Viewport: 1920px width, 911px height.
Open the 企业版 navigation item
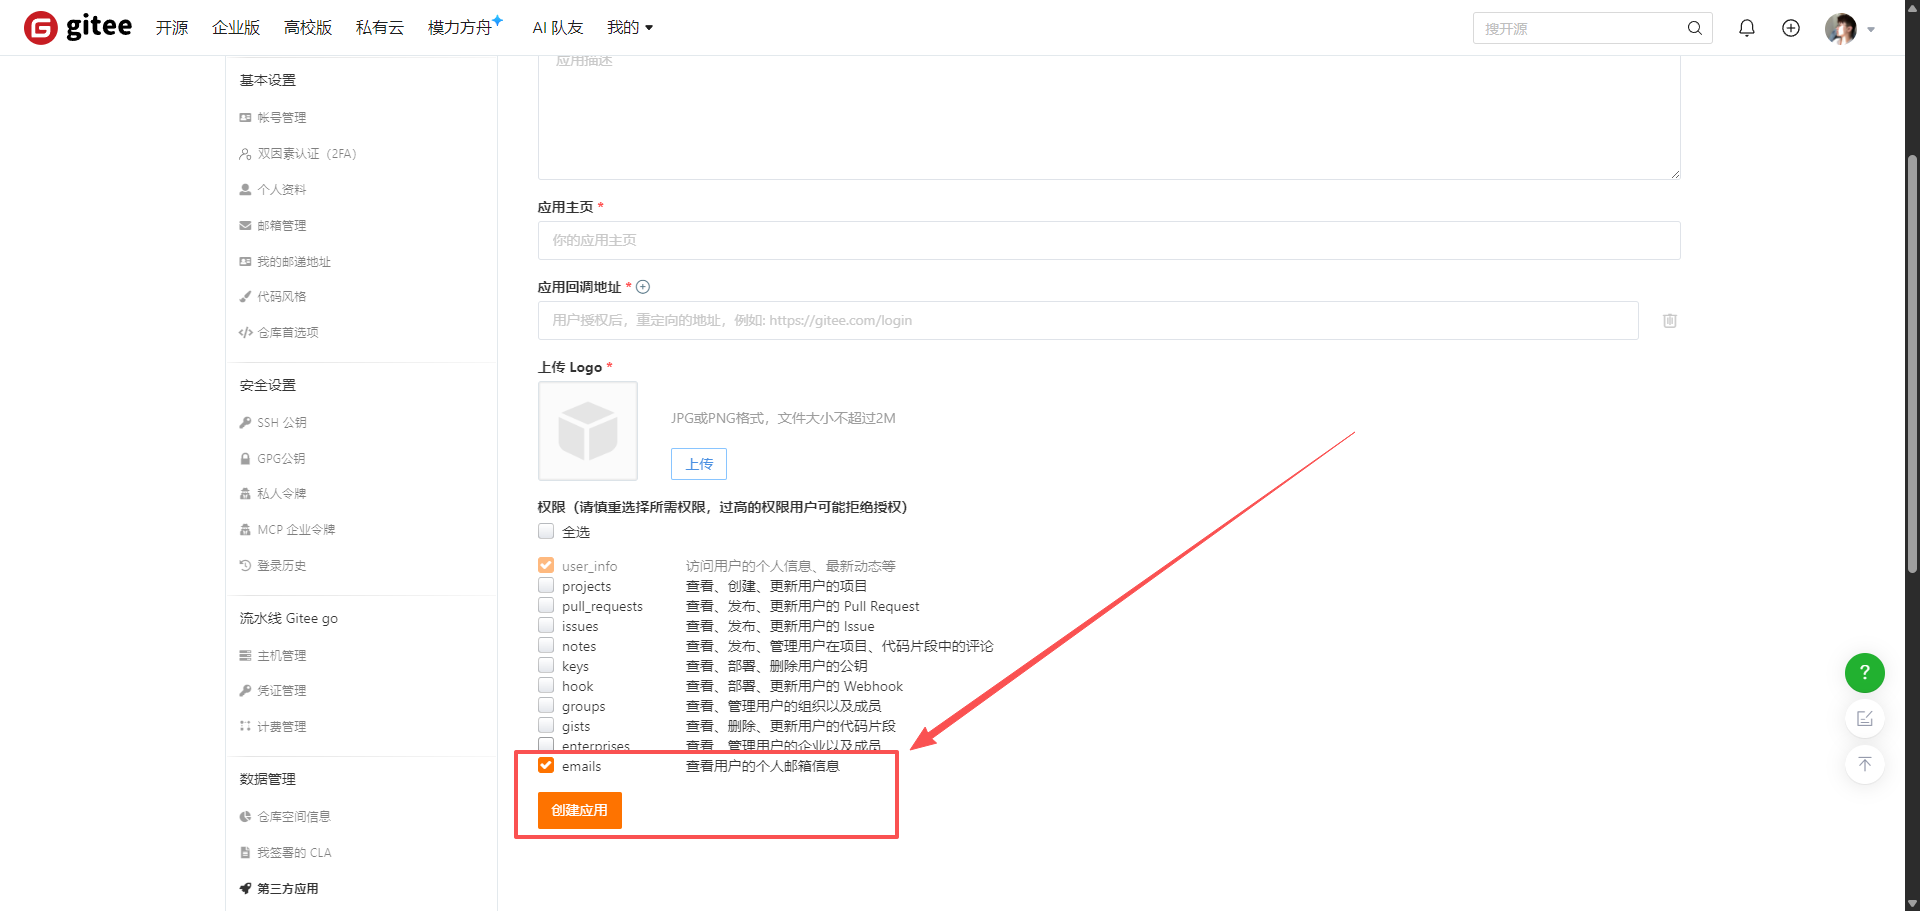(x=236, y=28)
